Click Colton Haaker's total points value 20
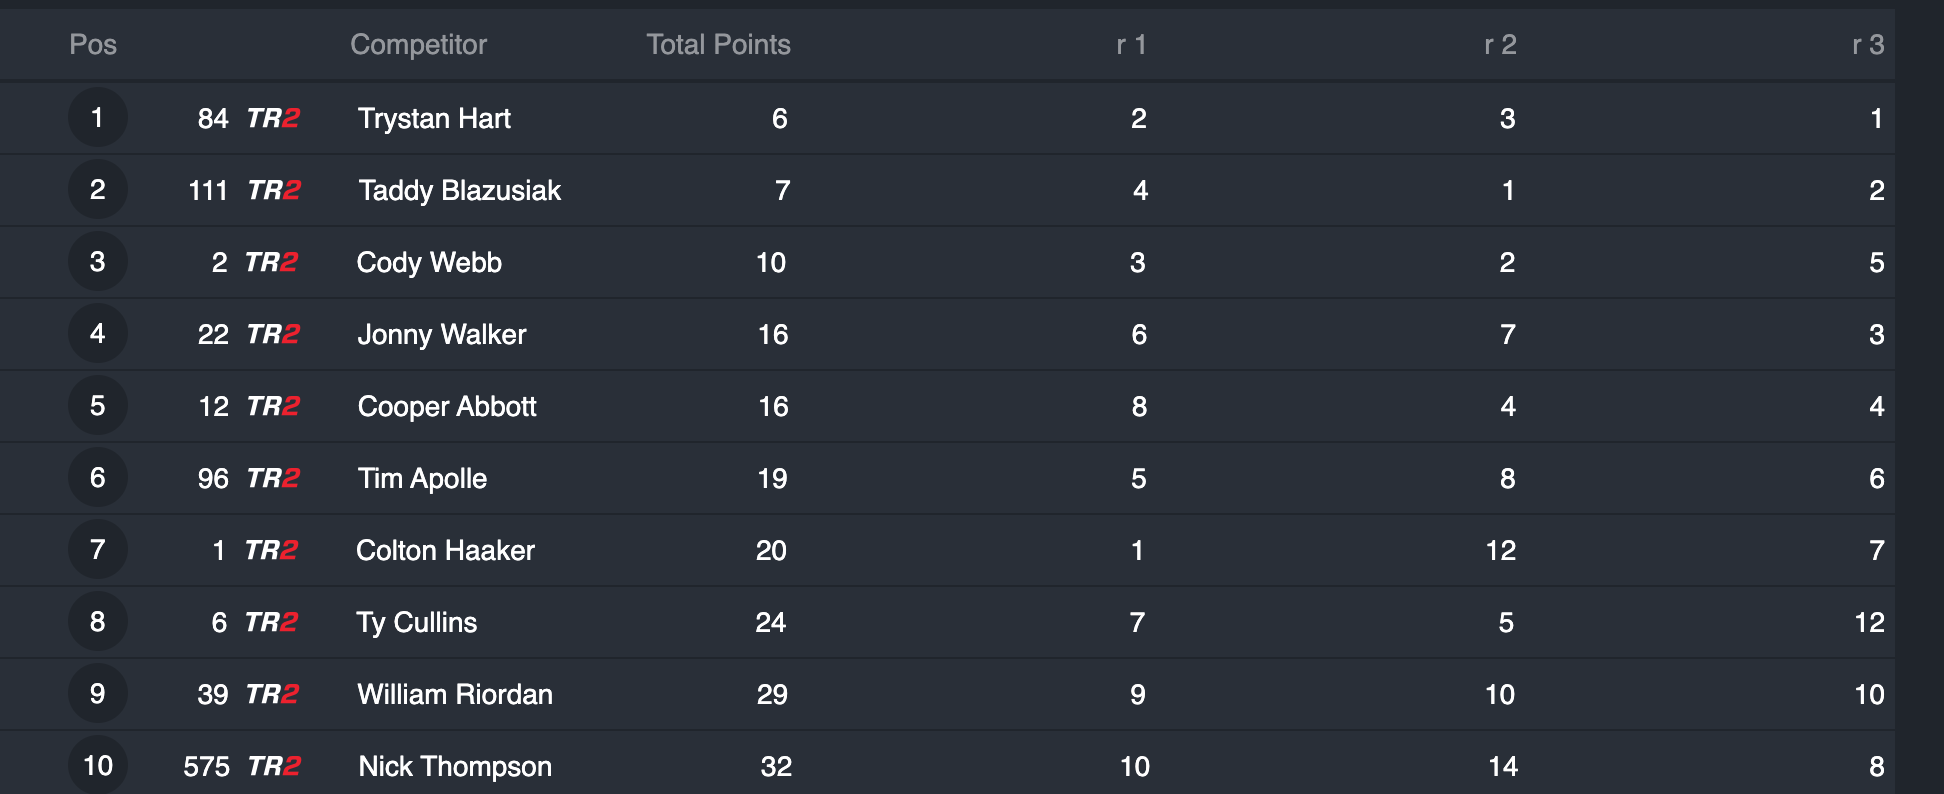This screenshot has width=1944, height=794. pyautogui.click(x=771, y=551)
